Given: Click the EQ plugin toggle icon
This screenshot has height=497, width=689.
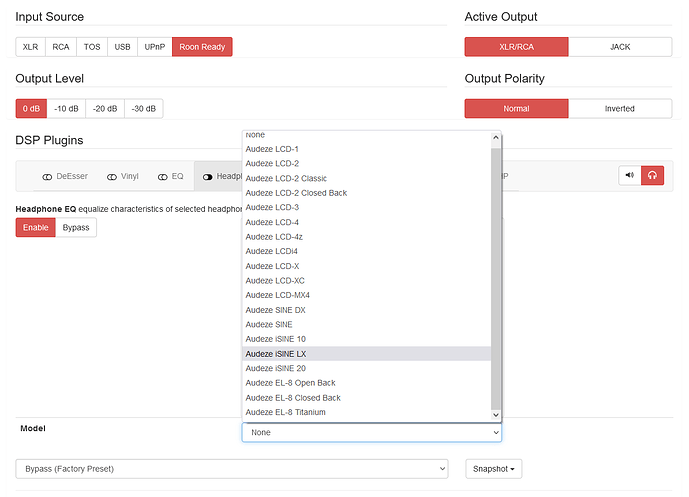Looking at the screenshot, I should coord(163,177).
